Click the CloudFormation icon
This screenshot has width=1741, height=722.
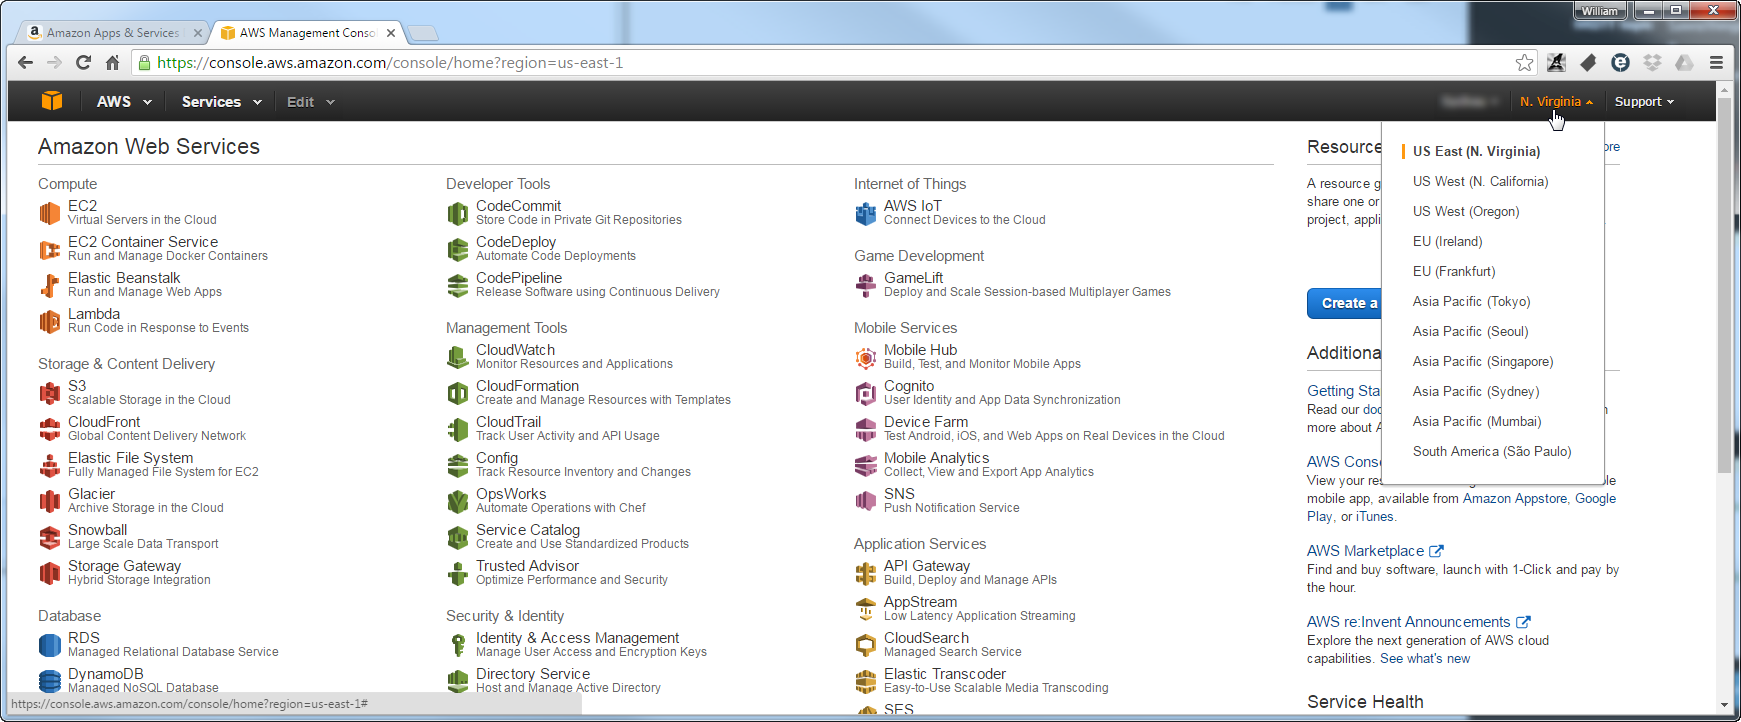pyautogui.click(x=457, y=393)
